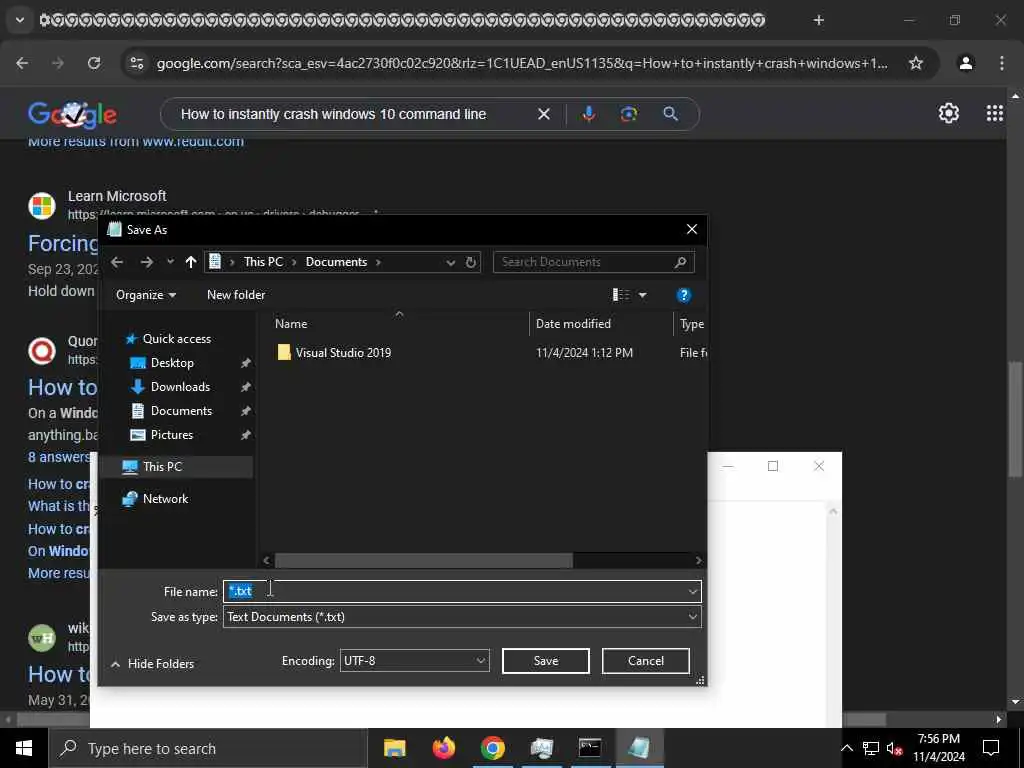
Task: Go back in the Save As dialog
Action: click(x=117, y=262)
